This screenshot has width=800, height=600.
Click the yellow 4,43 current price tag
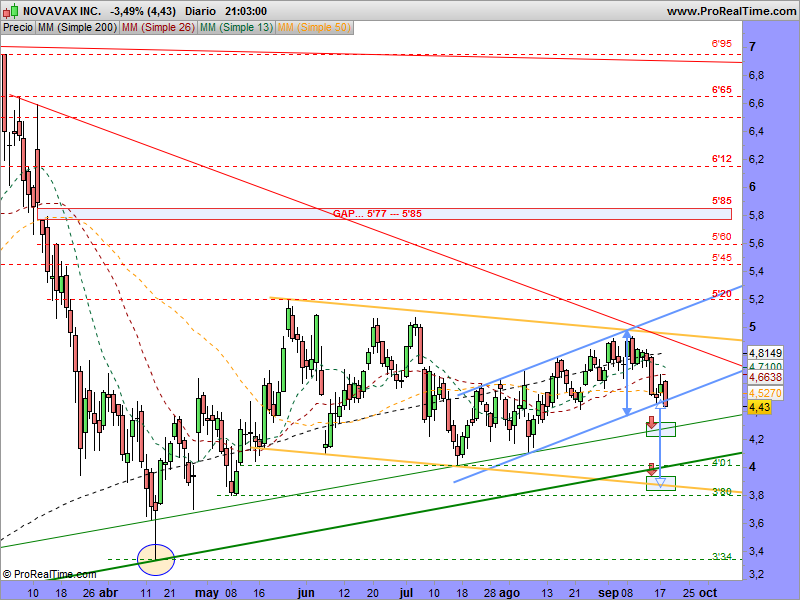(x=759, y=407)
